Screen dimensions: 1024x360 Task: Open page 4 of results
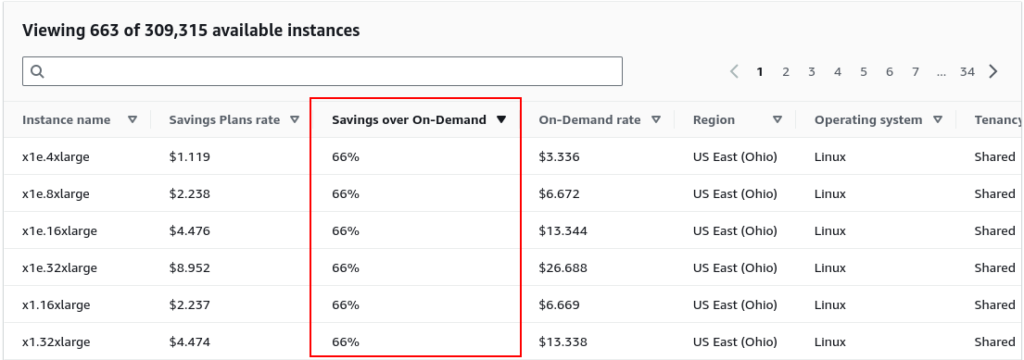click(837, 72)
